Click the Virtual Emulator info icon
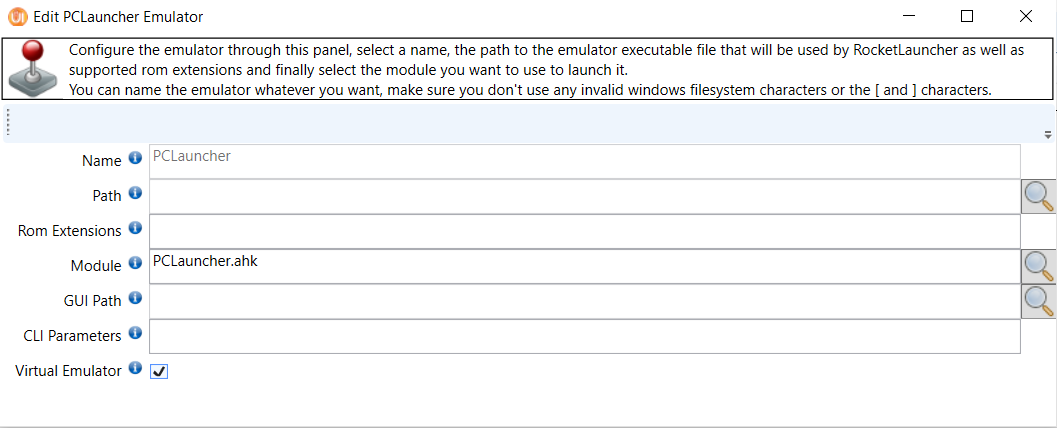This screenshot has width=1057, height=428. (x=135, y=369)
